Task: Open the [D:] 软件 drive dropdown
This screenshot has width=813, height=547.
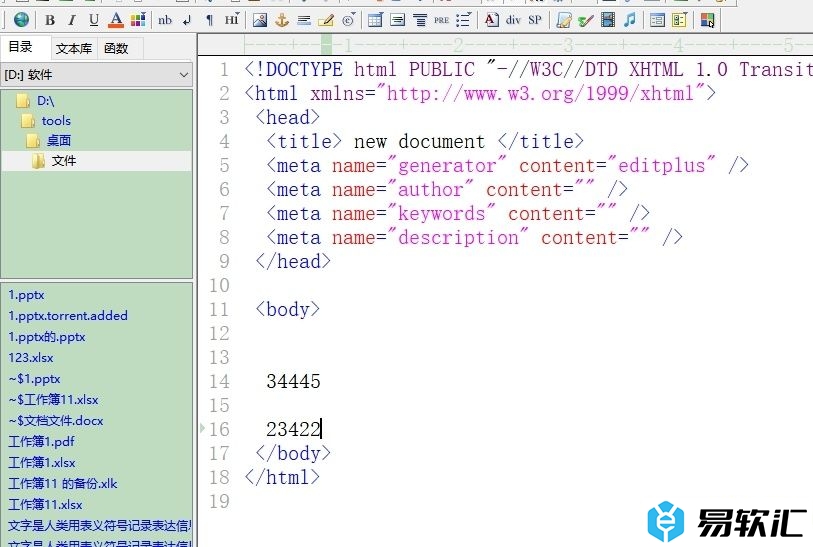Action: [97, 75]
